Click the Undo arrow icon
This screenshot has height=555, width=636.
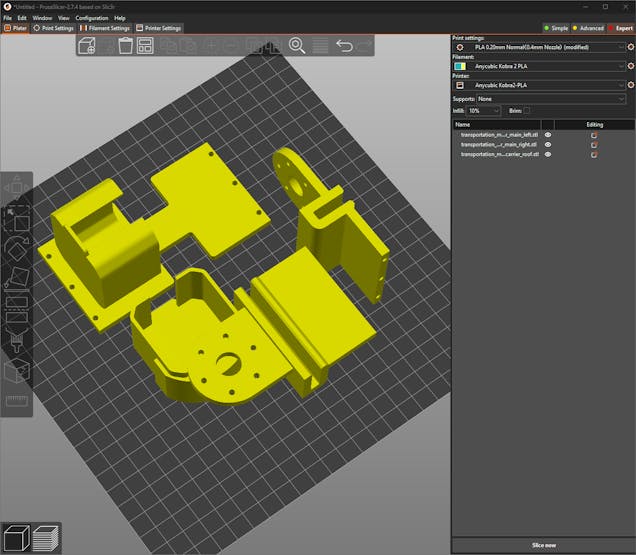click(344, 46)
